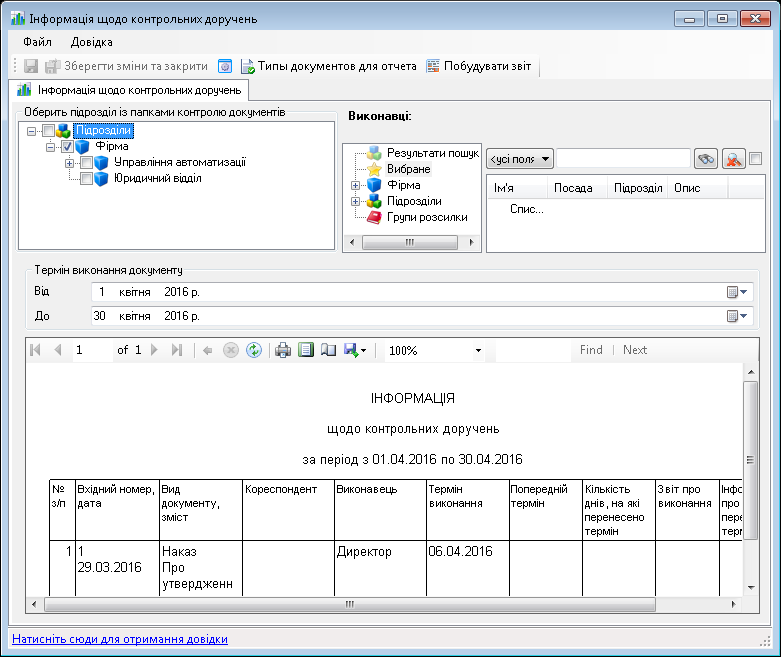This screenshot has width=781, height=657.
Task: Go to previous report page
Action: click(x=58, y=350)
